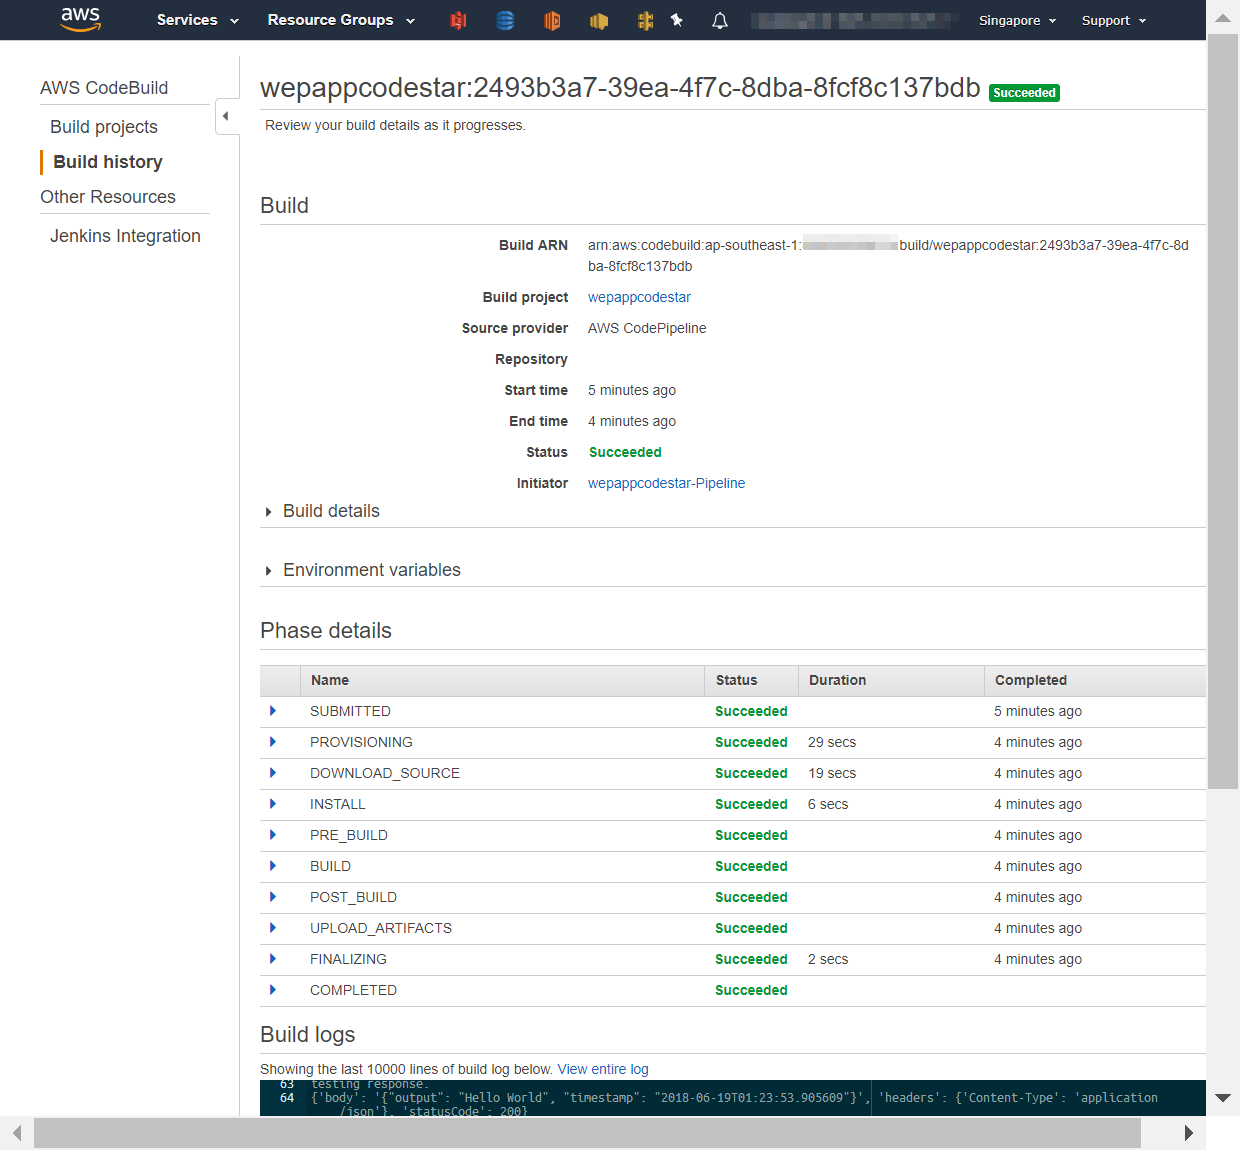Screen dimensions: 1240x1150
Task: Expand the FINALIZING phase row arrow
Action: [x=273, y=959]
